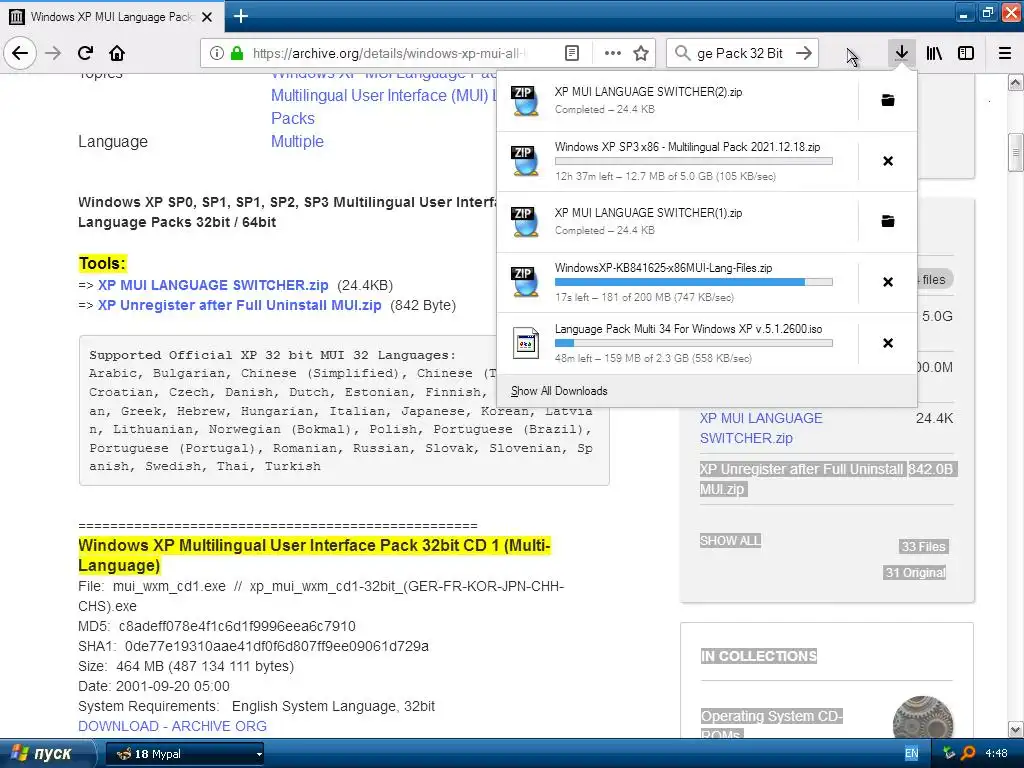1024x768 pixels.
Task: Select Language Pack Multi 34 For Windows XP entry
Action: [677, 343]
